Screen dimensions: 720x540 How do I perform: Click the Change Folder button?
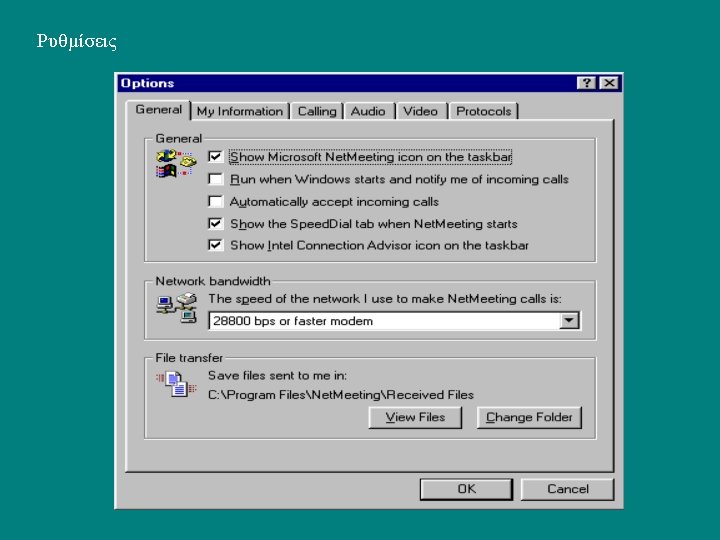529,417
